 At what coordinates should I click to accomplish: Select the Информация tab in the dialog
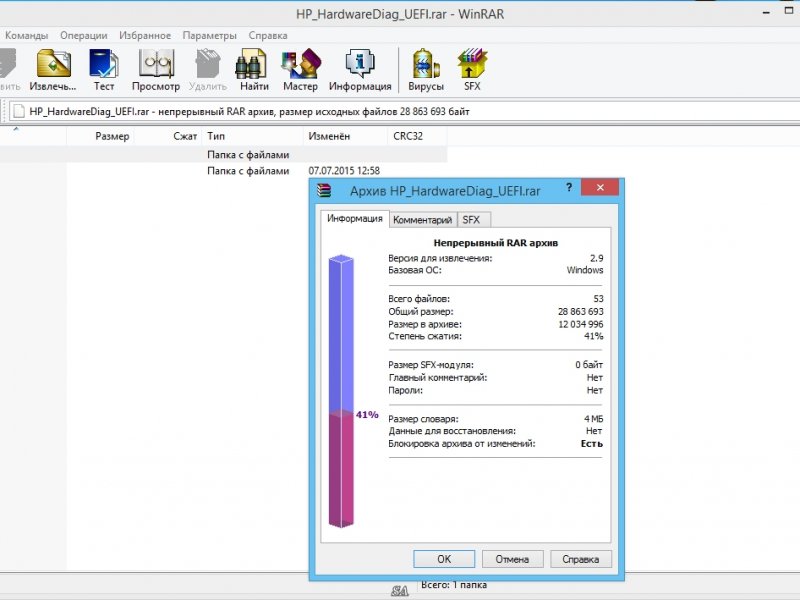355,218
